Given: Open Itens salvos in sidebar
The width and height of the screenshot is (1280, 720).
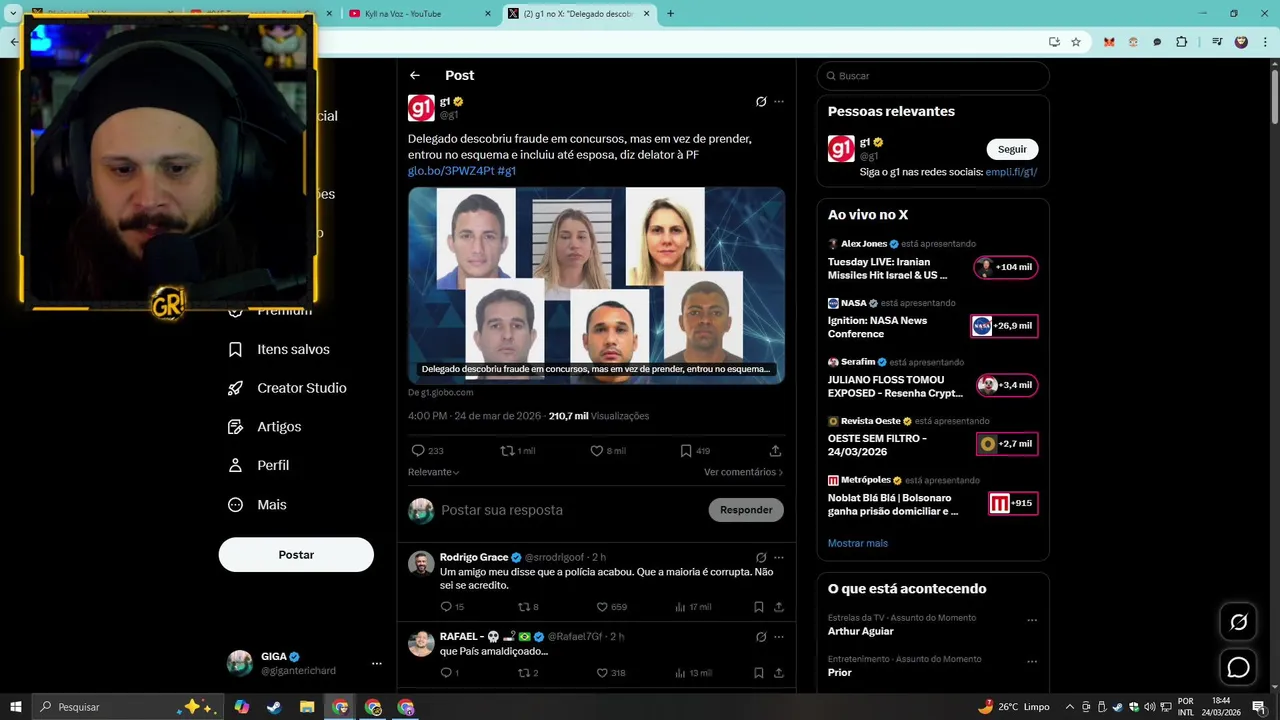Looking at the screenshot, I should [279, 349].
